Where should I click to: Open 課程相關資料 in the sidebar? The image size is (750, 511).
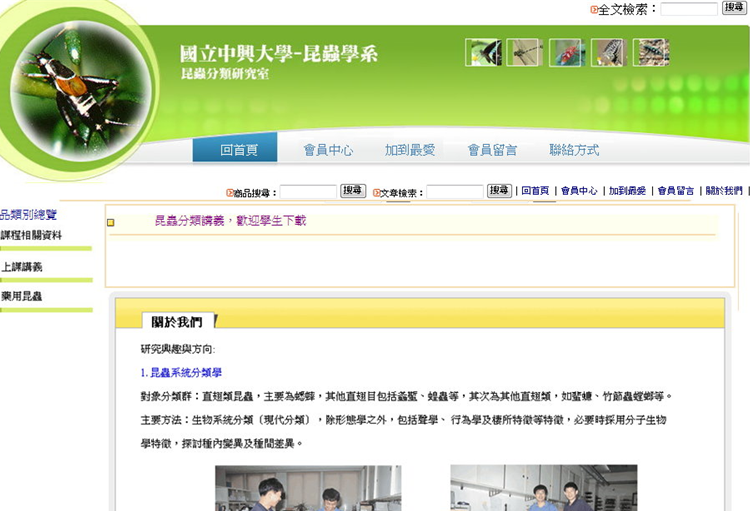coord(31,235)
